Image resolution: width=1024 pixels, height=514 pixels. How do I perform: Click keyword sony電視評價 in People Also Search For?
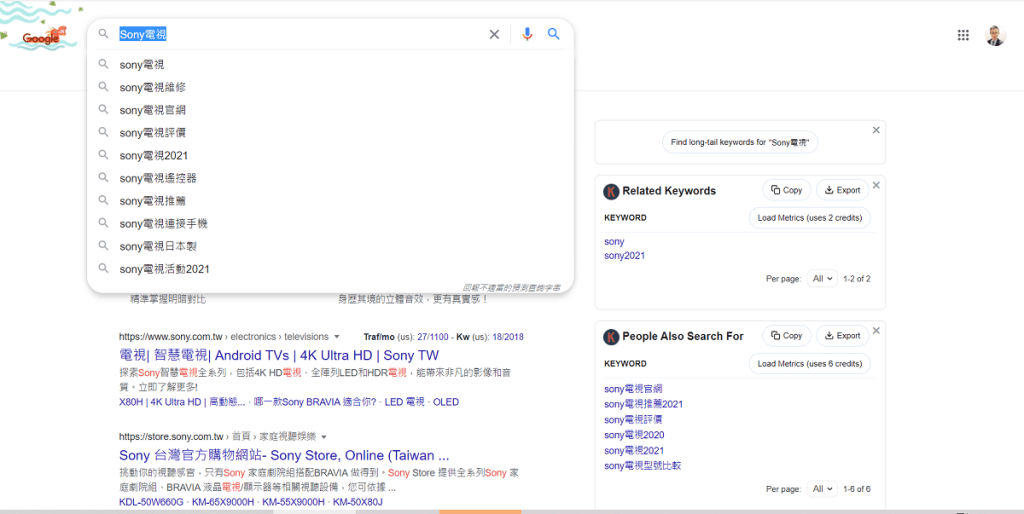tap(633, 419)
